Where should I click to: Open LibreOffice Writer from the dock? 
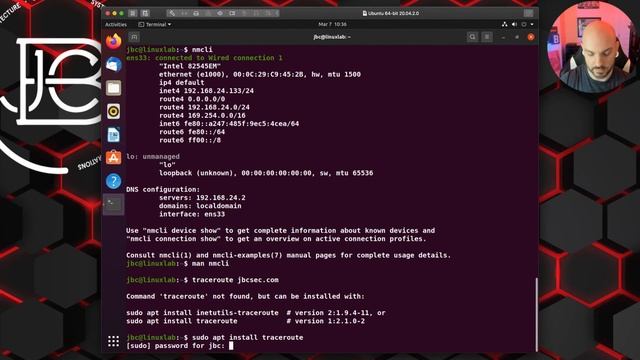[x=113, y=134]
